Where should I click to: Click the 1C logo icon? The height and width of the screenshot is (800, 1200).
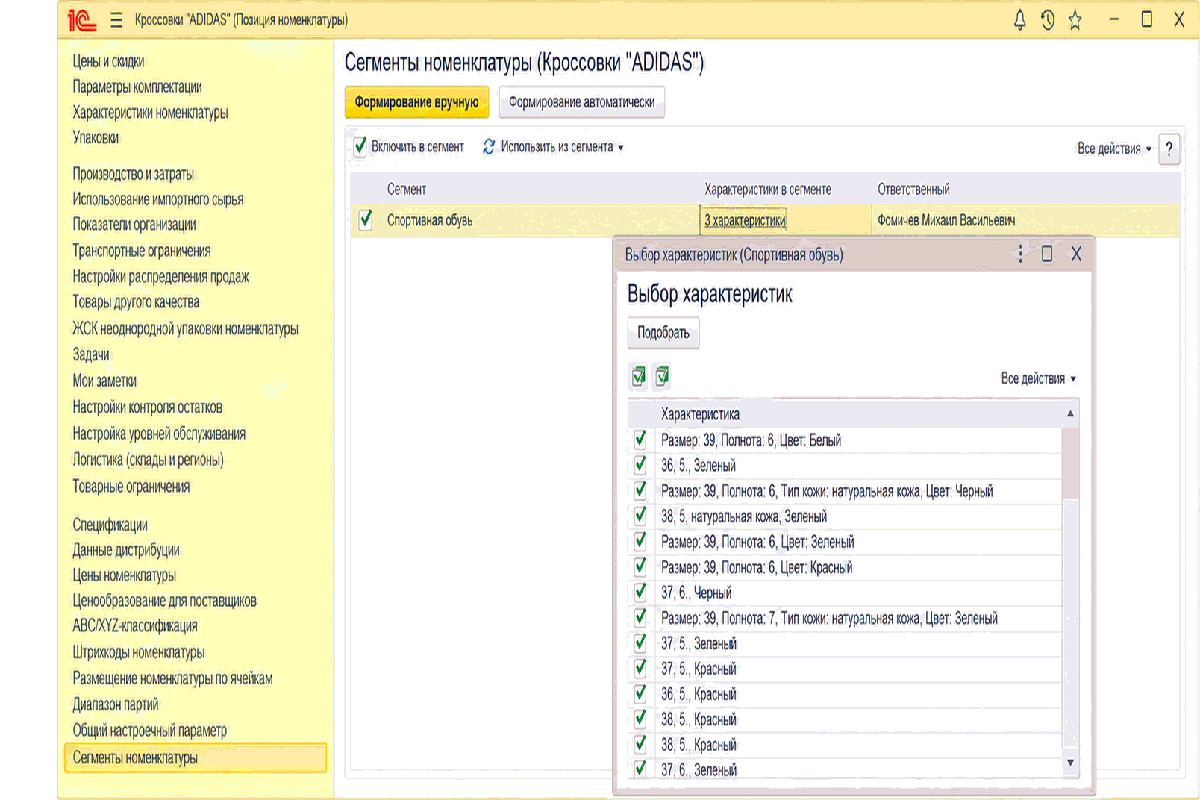coord(84,20)
